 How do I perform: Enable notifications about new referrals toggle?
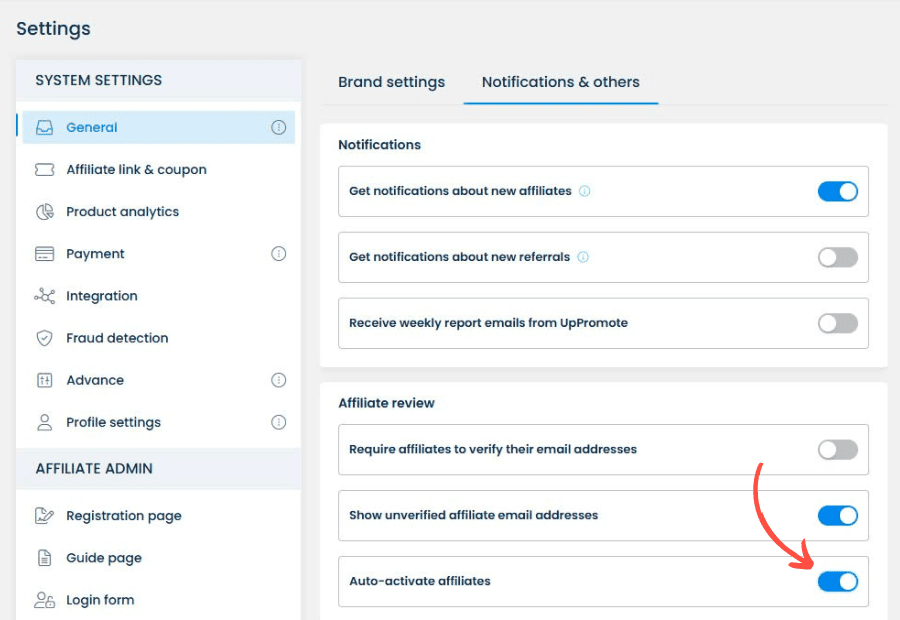837,257
